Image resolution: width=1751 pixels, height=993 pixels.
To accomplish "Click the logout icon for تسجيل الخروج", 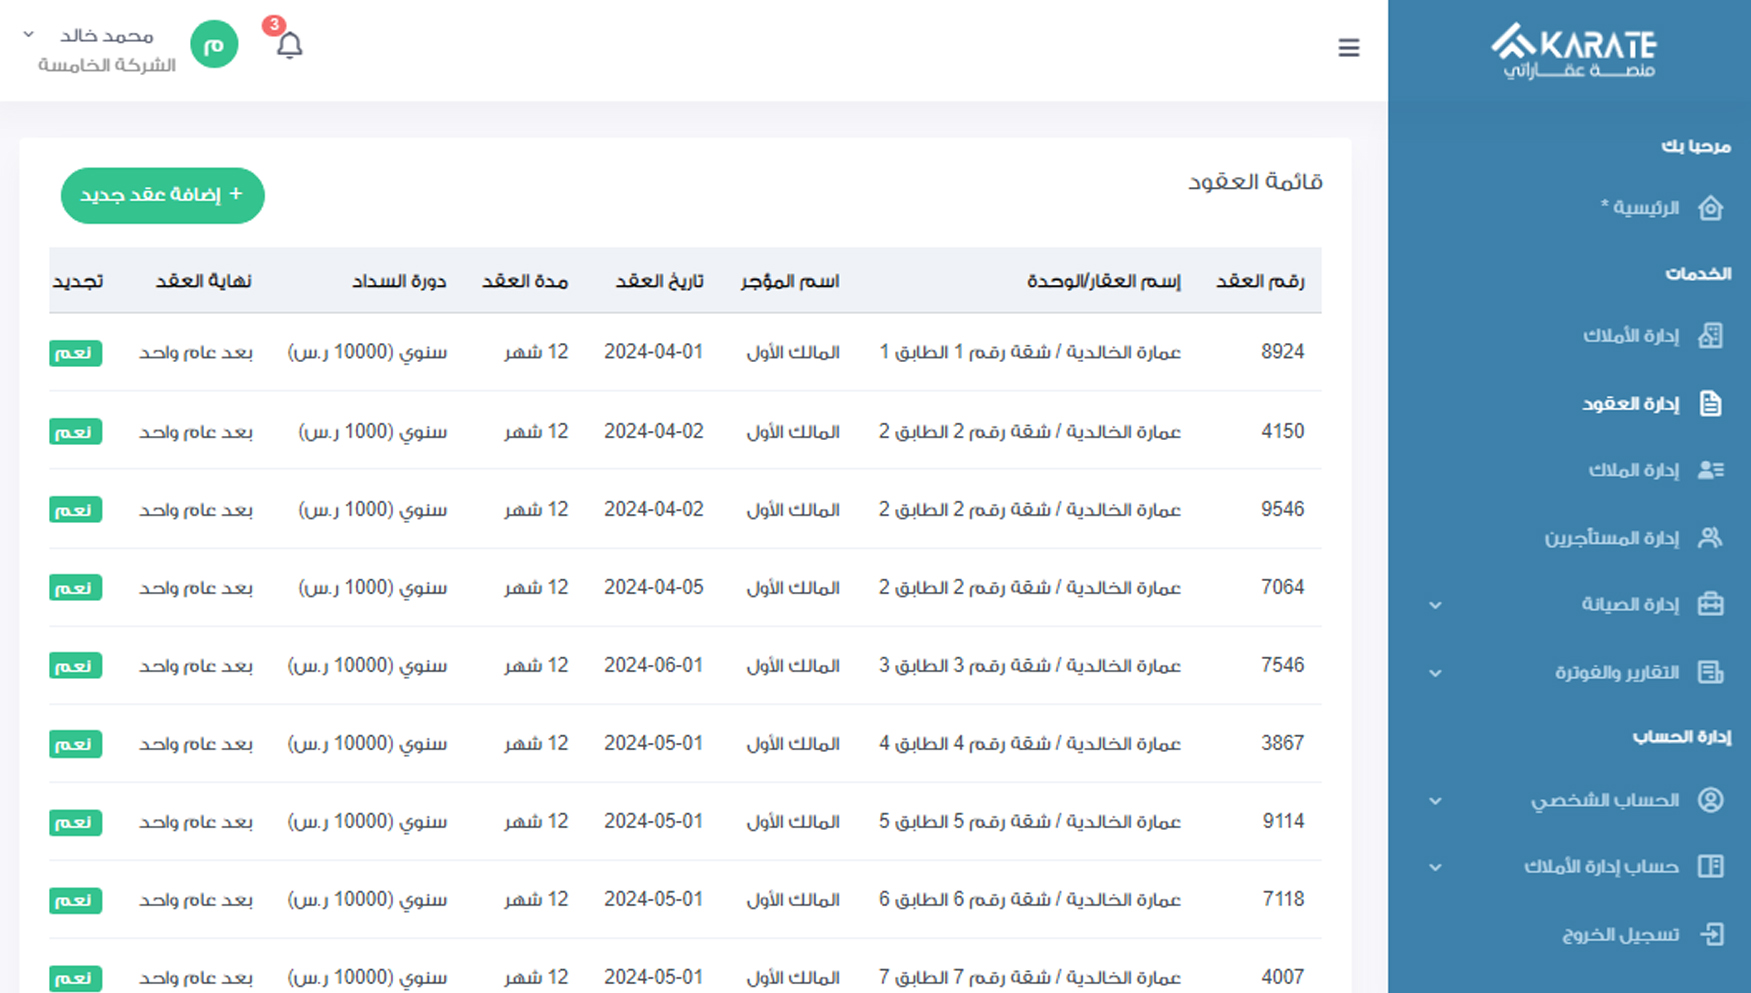I will tap(1711, 934).
